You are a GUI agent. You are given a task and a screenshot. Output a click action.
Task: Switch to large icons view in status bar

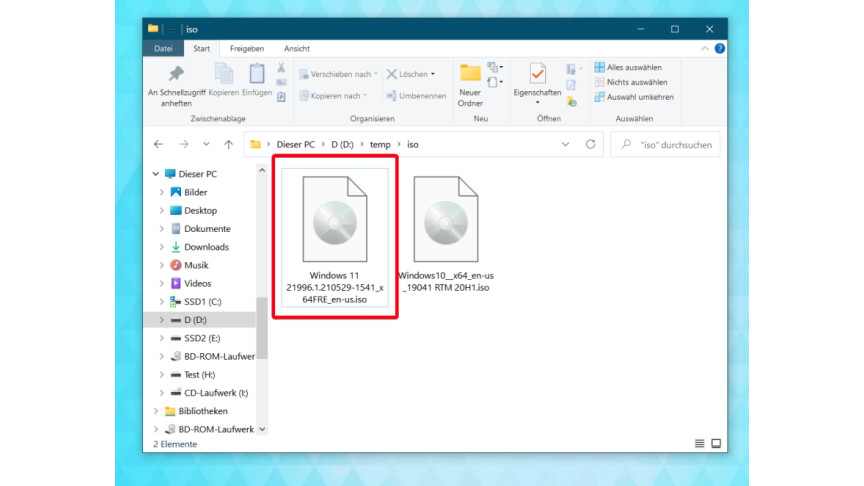point(716,444)
